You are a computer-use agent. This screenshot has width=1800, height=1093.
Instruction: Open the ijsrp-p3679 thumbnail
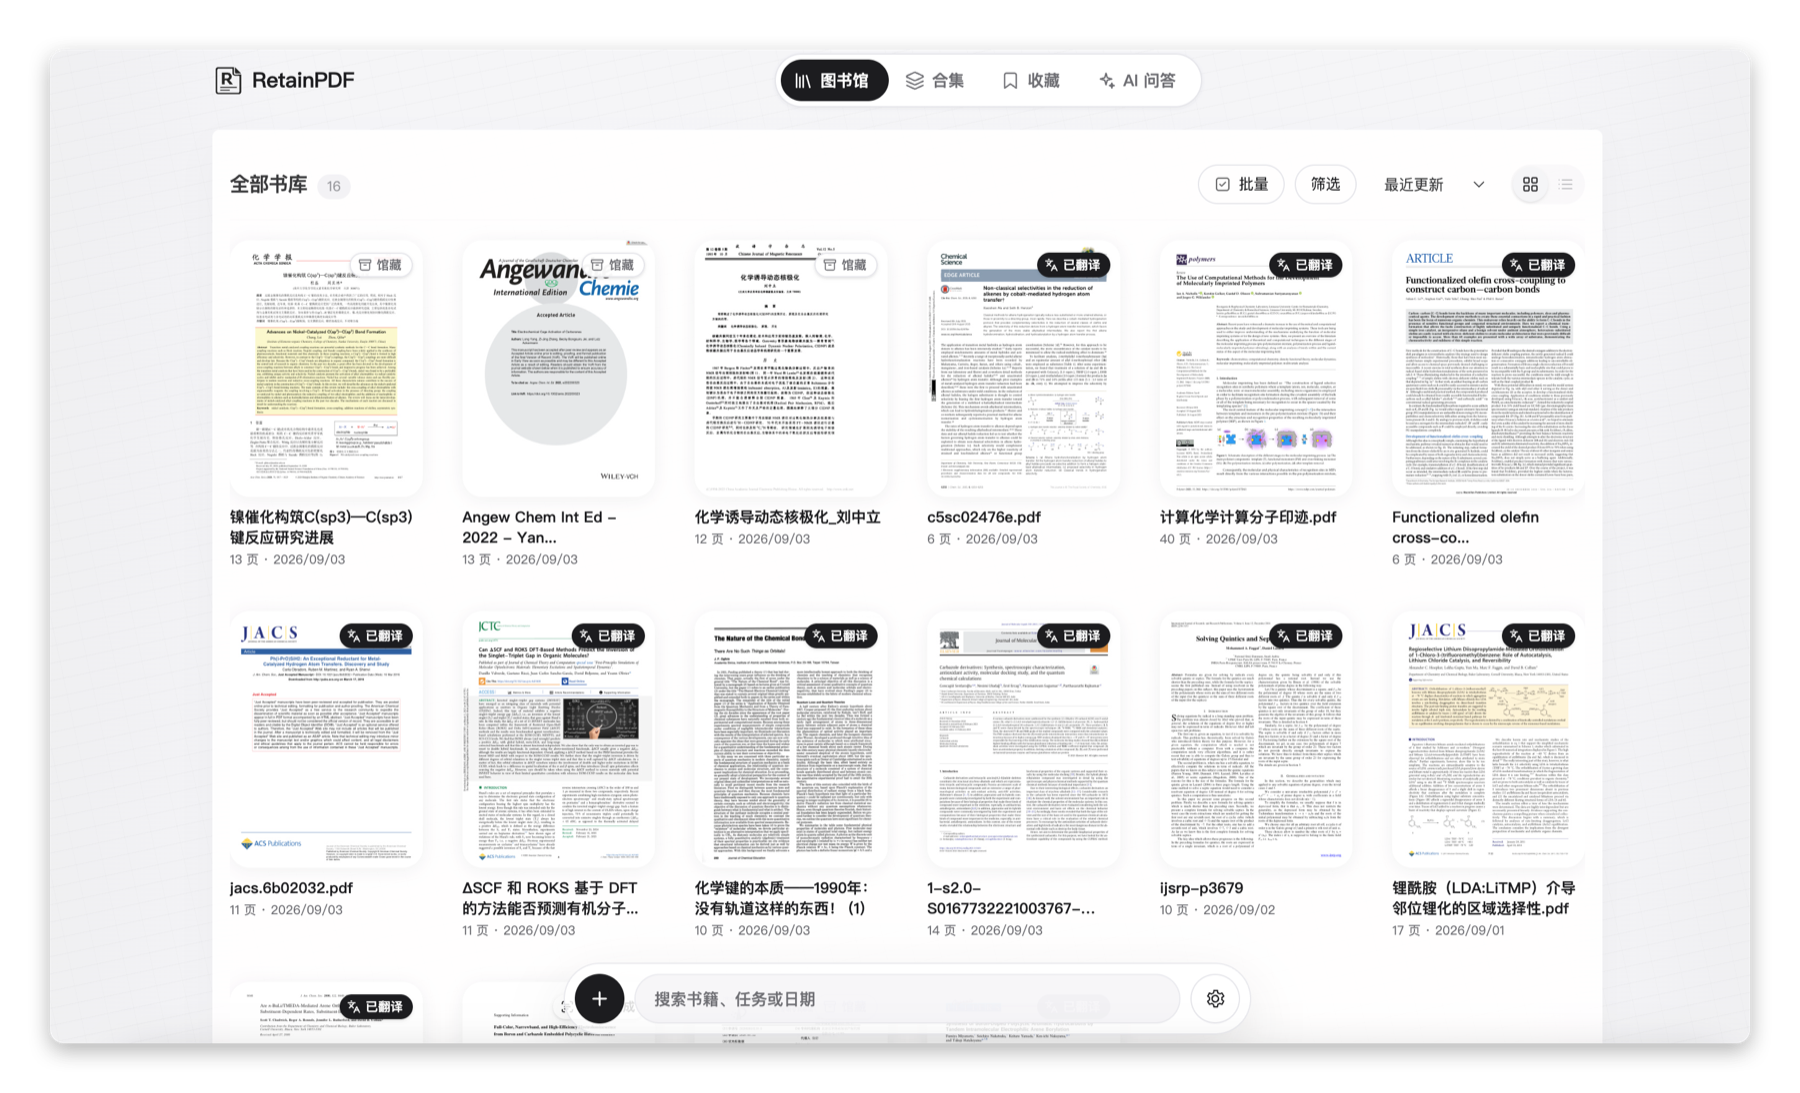click(x=1256, y=740)
